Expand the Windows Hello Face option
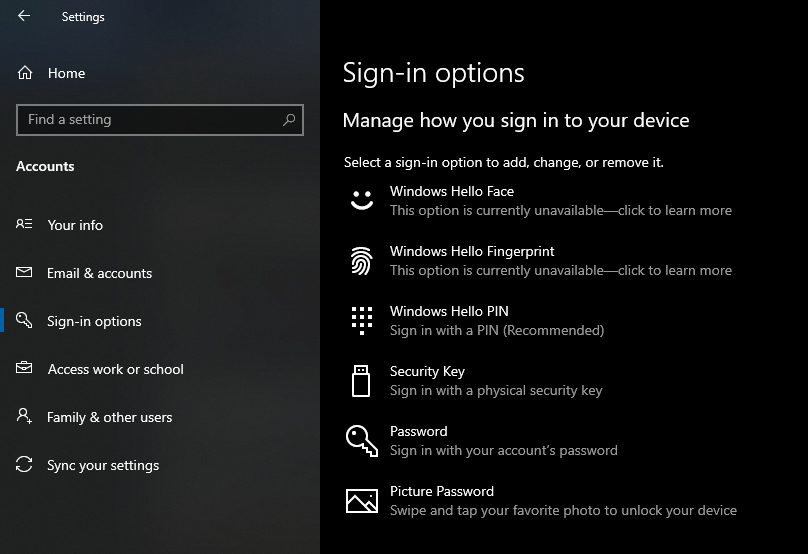The image size is (808, 554). [x=541, y=200]
